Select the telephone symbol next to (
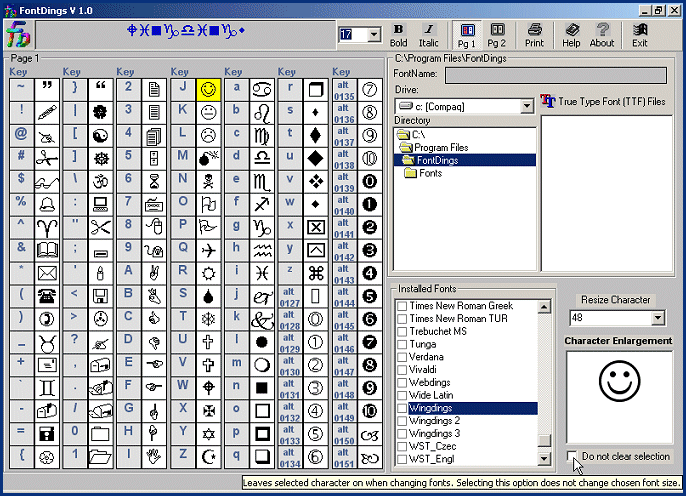The width and height of the screenshot is (686, 496). pyautogui.click(x=47, y=296)
